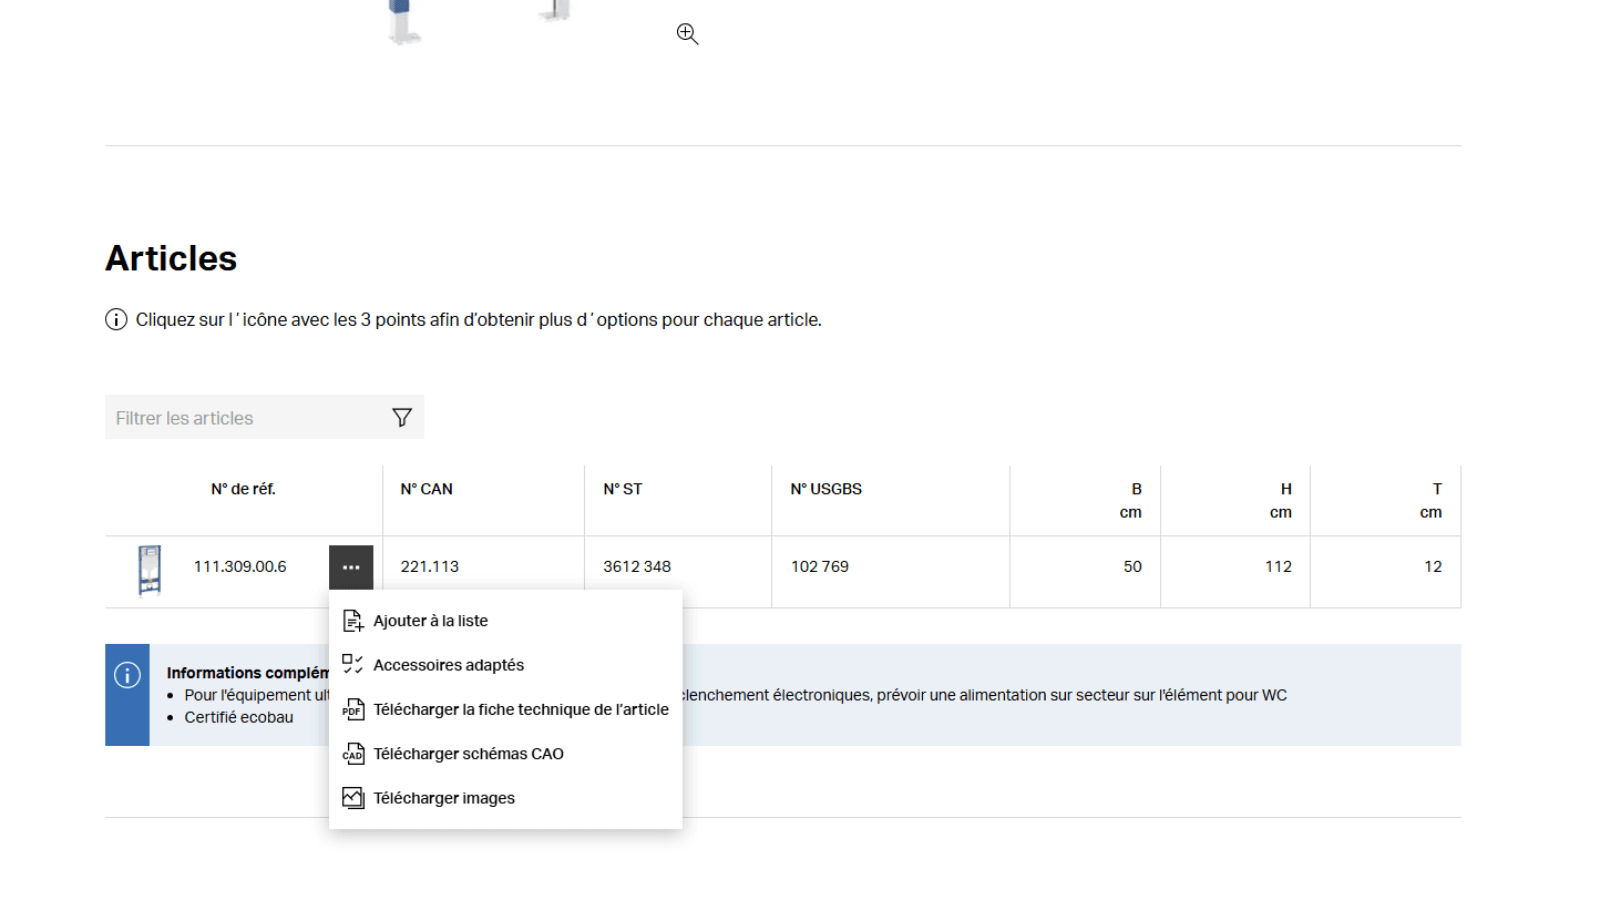Toggle the three-dots options button for article 111.309.00.6
The image size is (1600, 900).
pos(351,567)
